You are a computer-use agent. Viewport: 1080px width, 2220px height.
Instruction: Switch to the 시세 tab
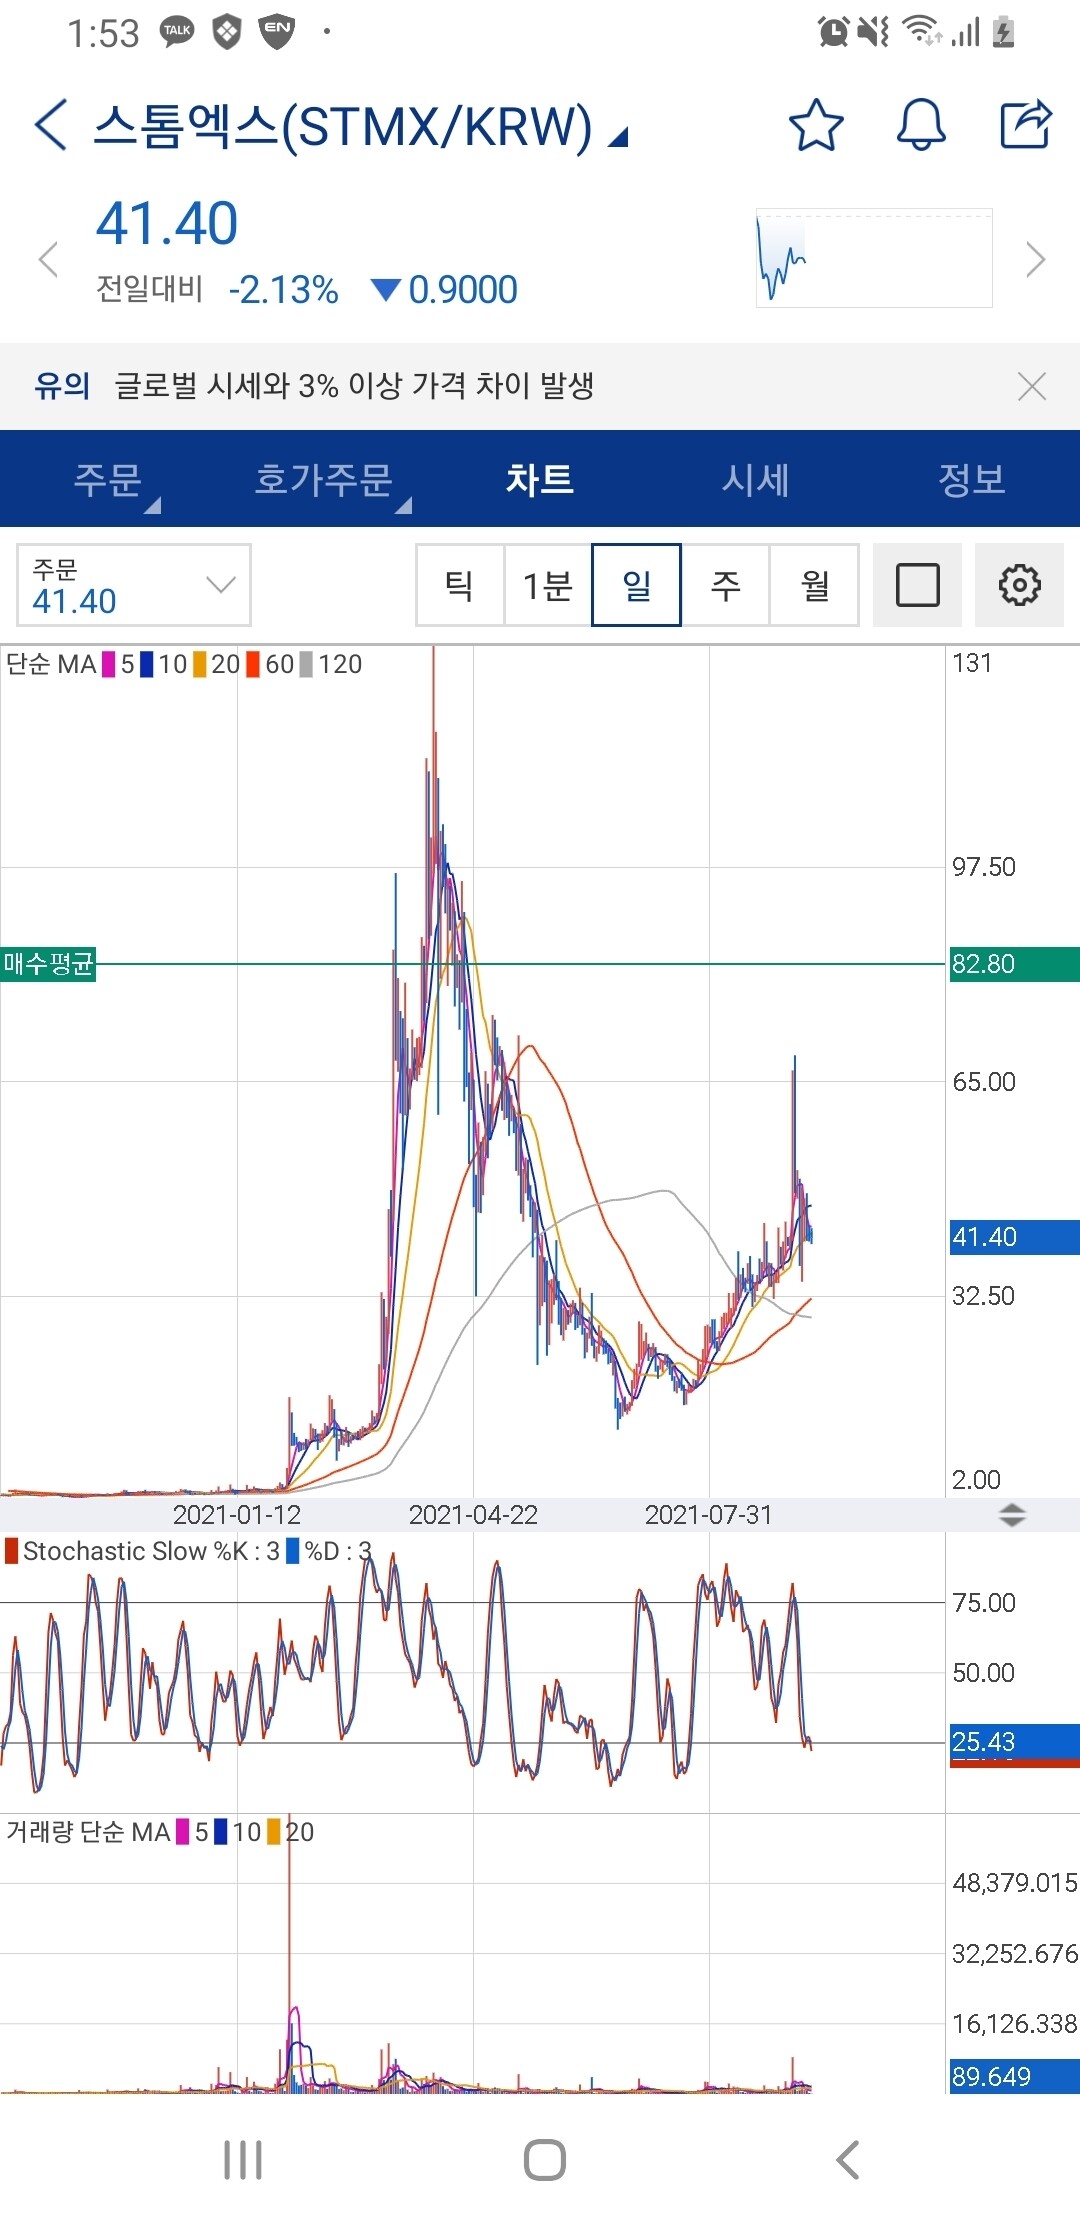click(756, 480)
